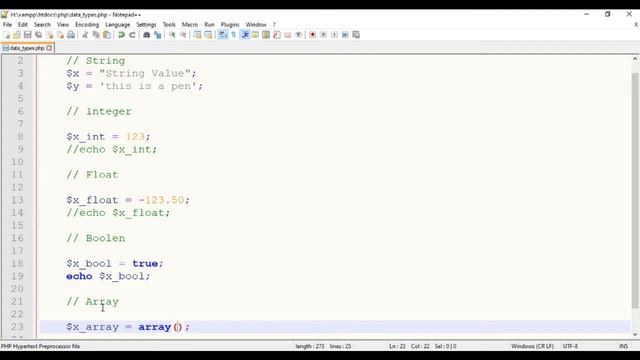Close the data_types.php tab
Image resolution: width=640 pixels, height=360 pixels.
[49, 48]
